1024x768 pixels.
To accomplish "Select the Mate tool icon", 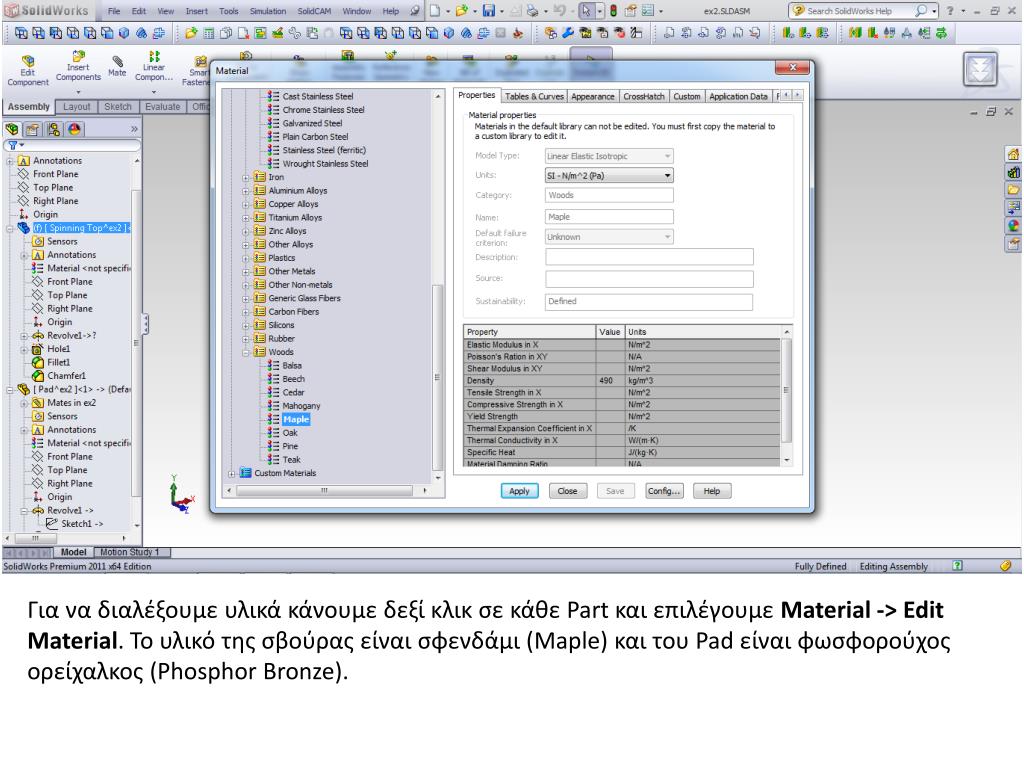I will (118, 61).
